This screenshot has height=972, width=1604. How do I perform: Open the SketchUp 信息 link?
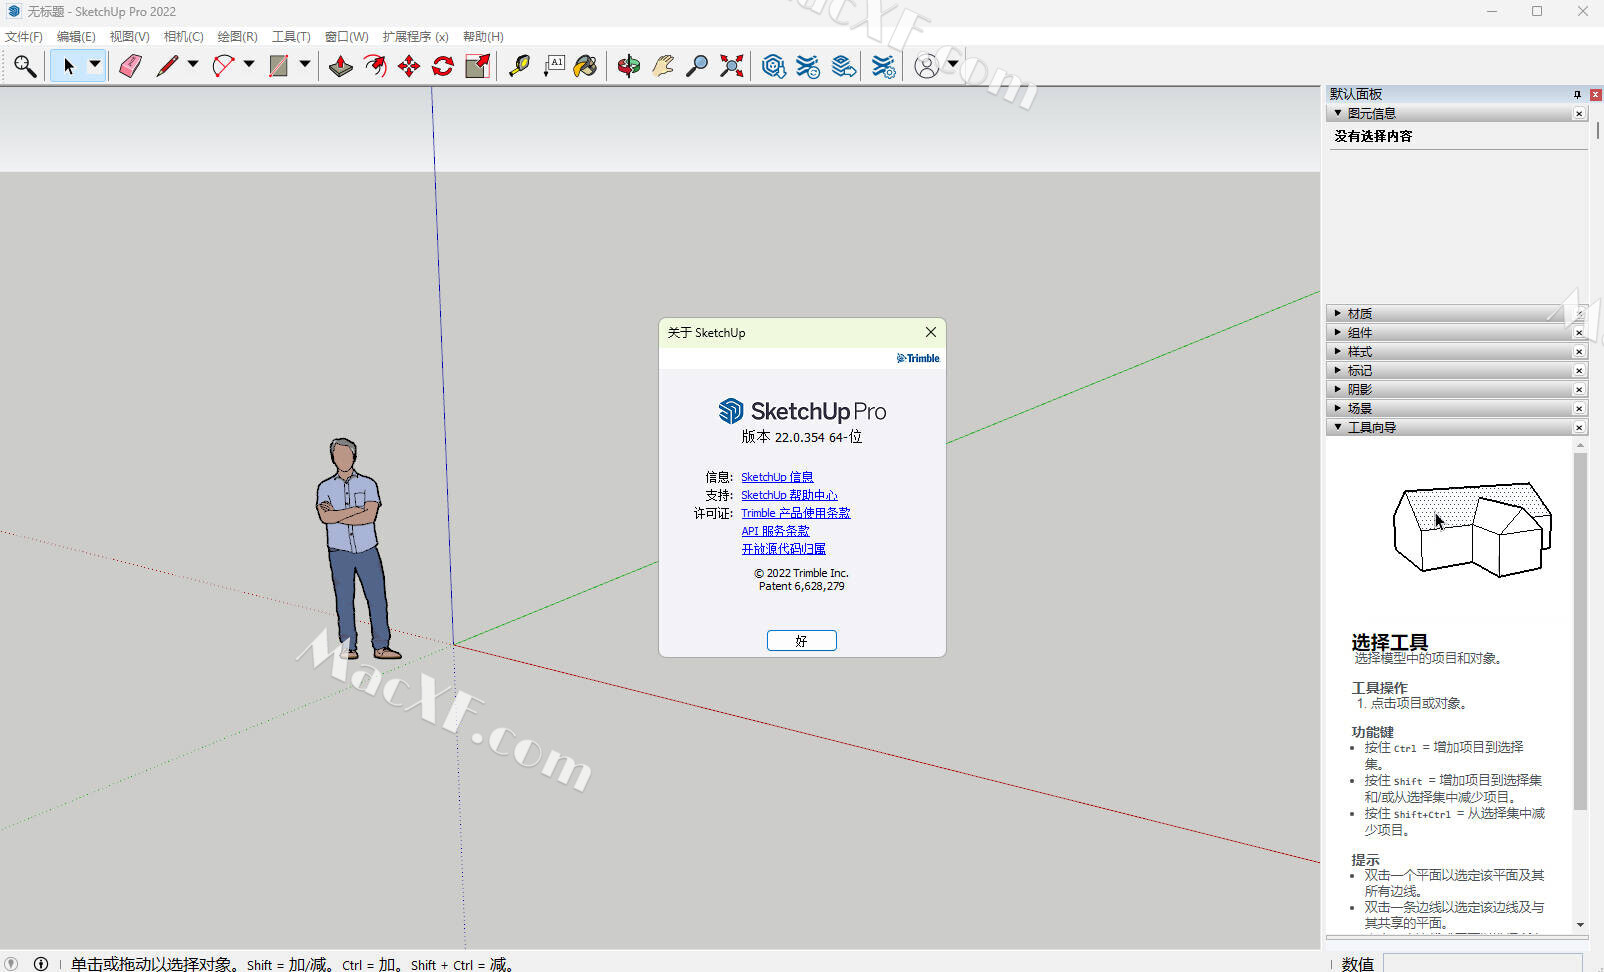click(777, 477)
